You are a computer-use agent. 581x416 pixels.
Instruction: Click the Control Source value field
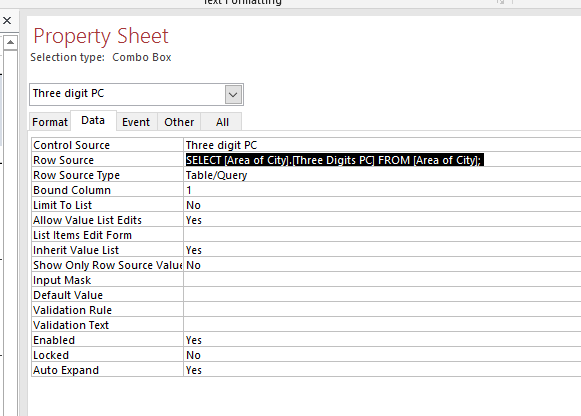pyautogui.click(x=382, y=145)
